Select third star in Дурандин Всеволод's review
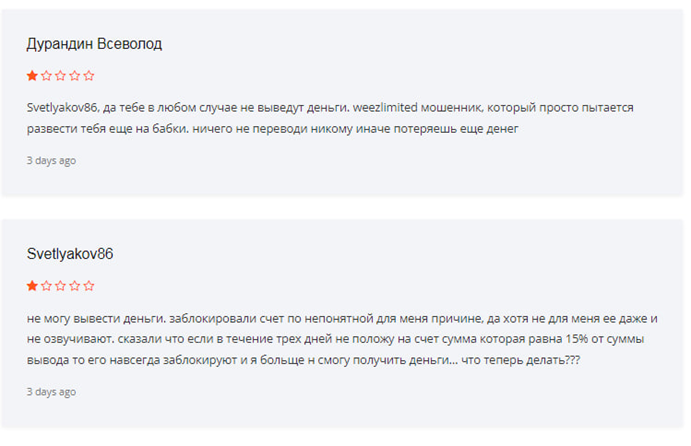This screenshot has width=691, height=446. [x=61, y=75]
